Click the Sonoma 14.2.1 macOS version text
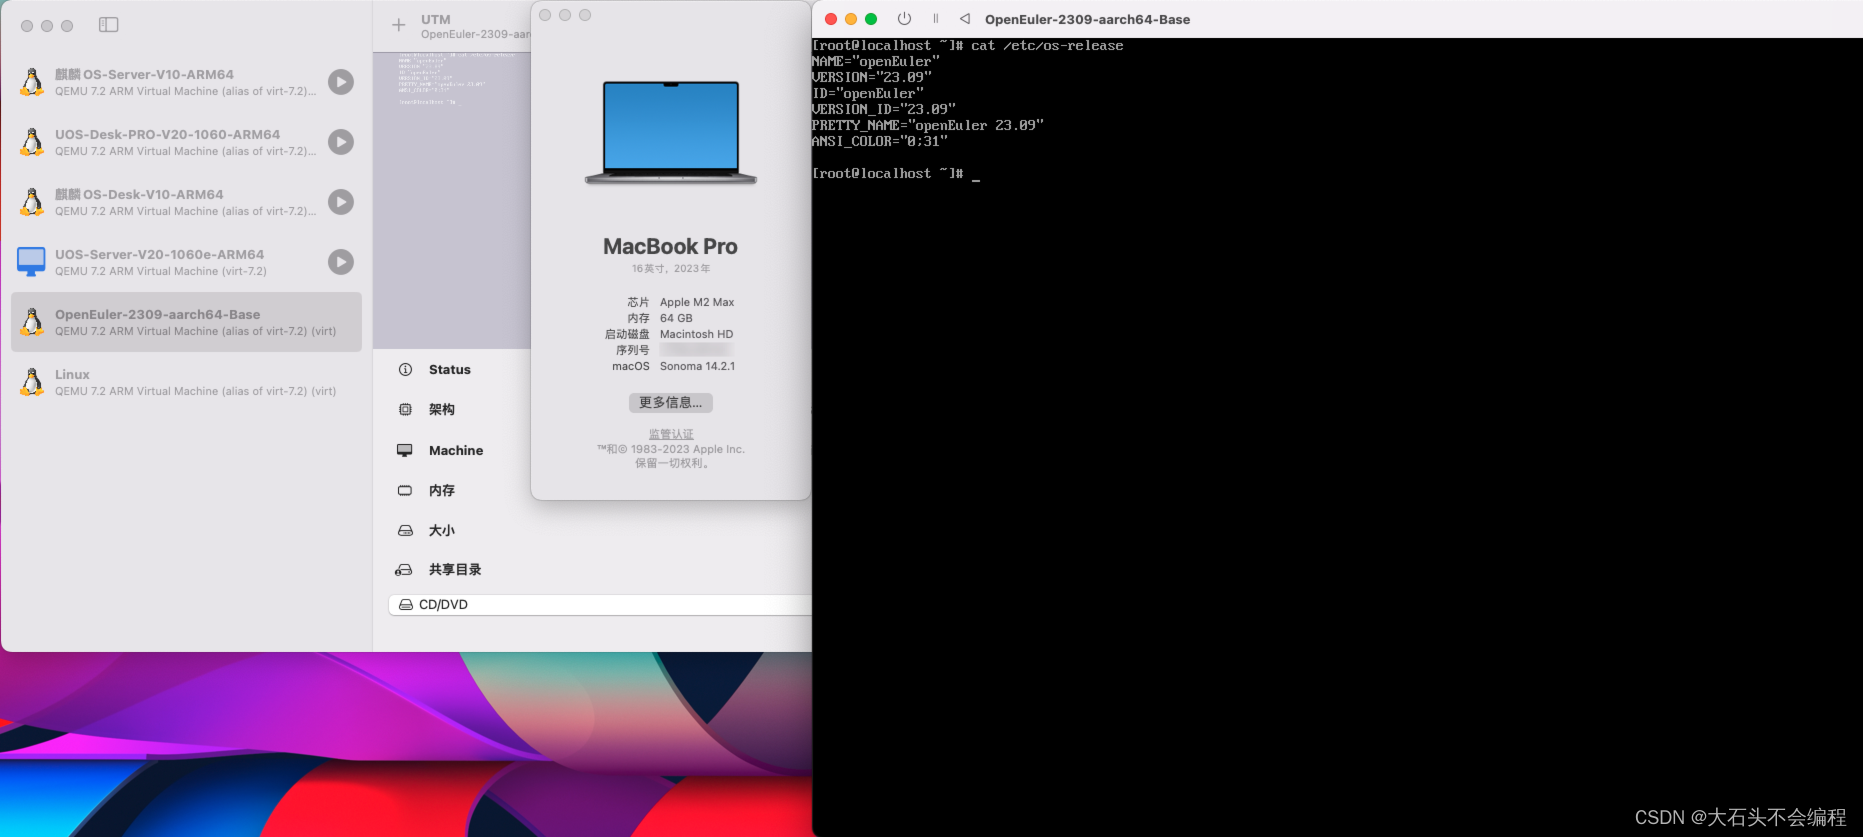The height and width of the screenshot is (837, 1863). click(697, 366)
